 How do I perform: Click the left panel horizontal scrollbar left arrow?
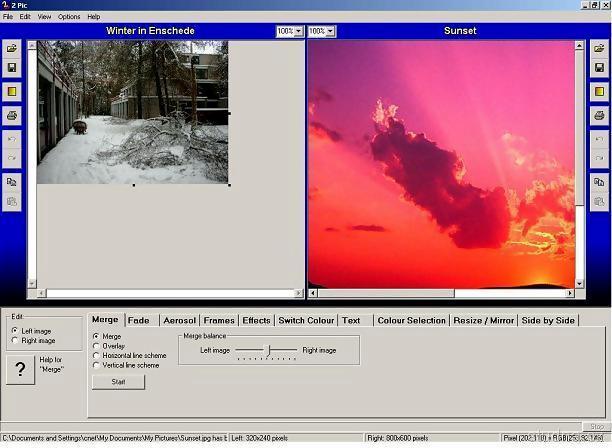coord(42,293)
